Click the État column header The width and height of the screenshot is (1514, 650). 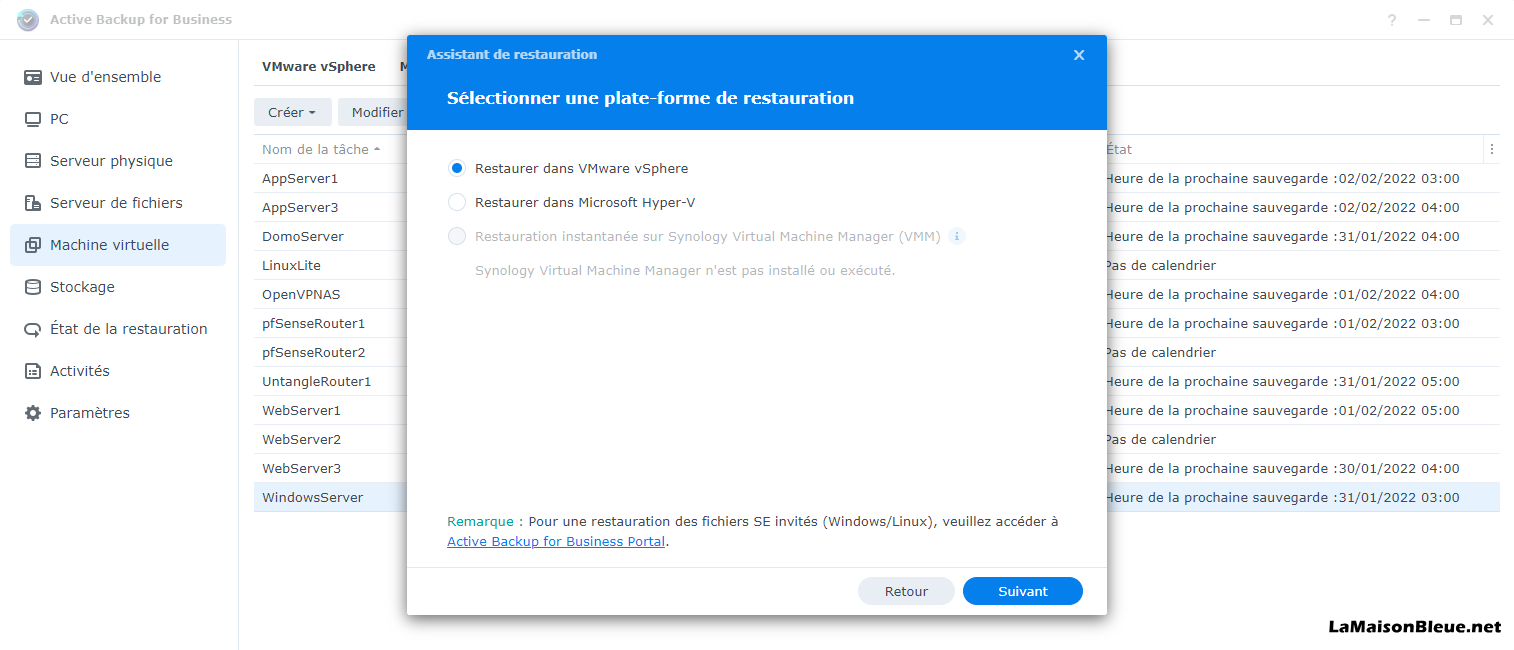[1119, 149]
